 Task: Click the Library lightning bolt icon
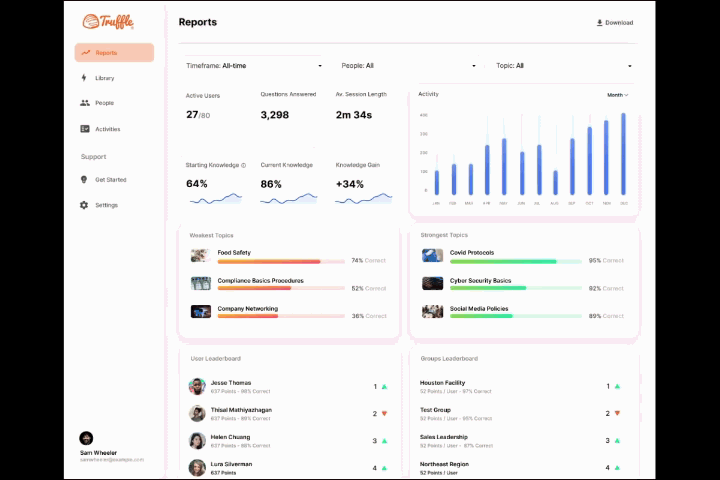[x=84, y=78]
